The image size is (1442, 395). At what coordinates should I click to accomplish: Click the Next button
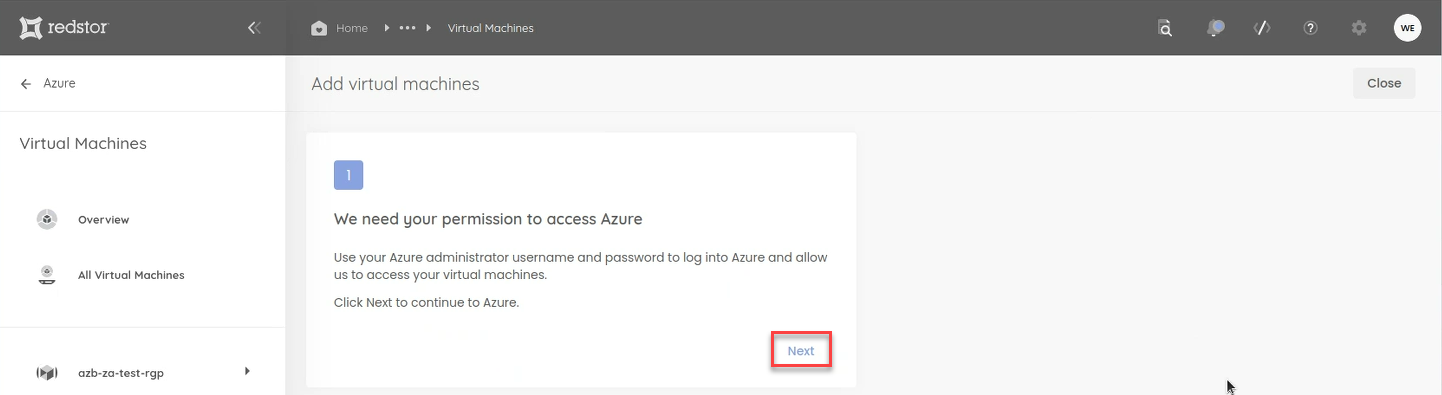click(801, 351)
